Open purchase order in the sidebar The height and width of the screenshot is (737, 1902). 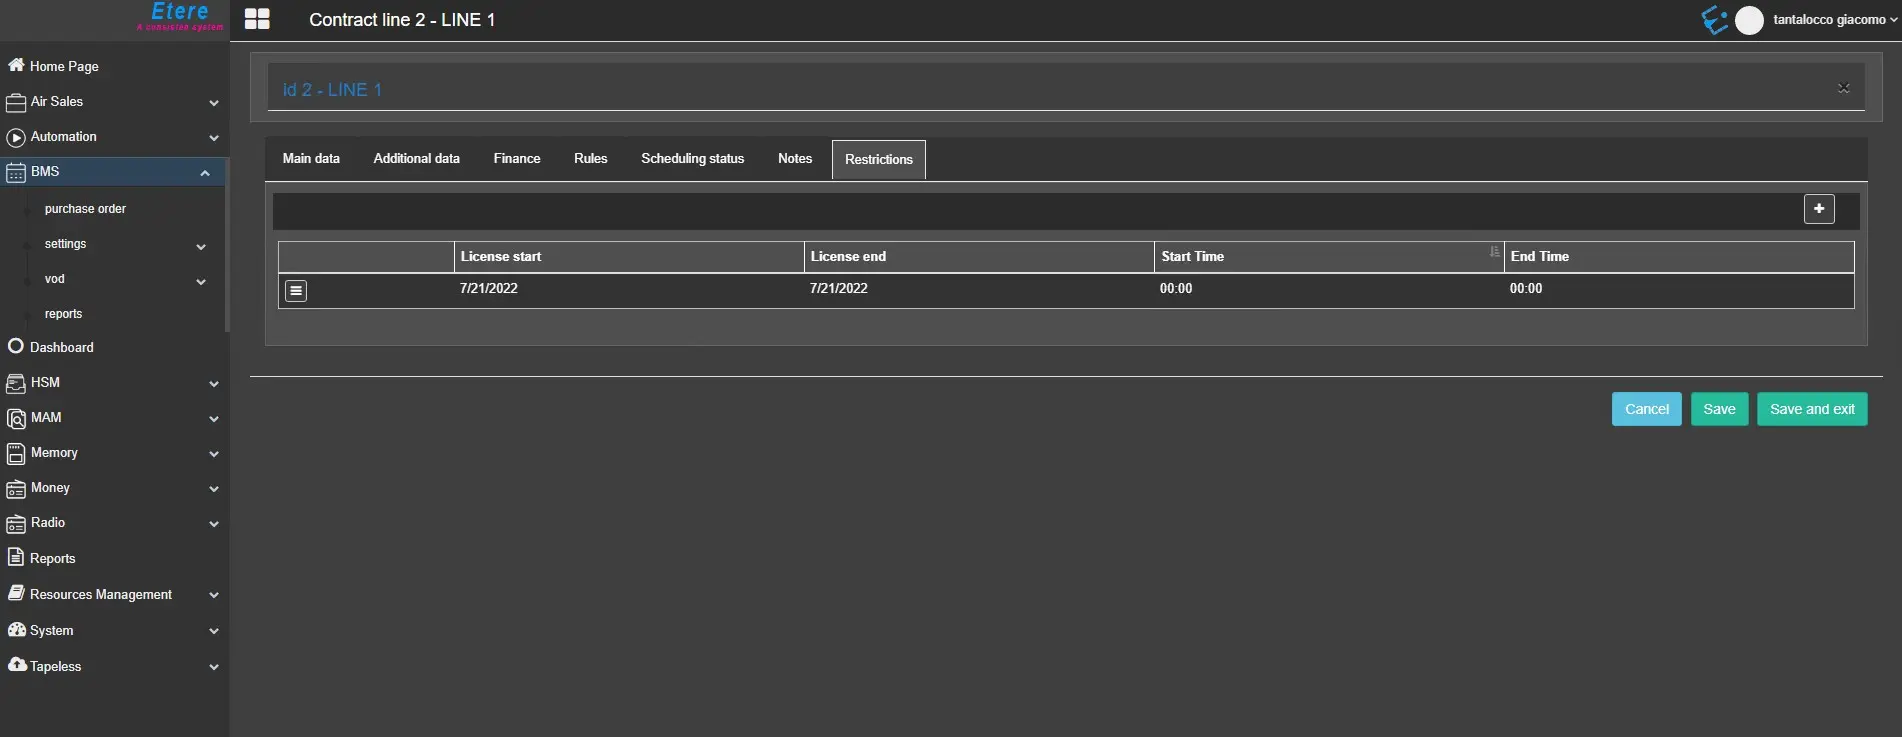85,209
